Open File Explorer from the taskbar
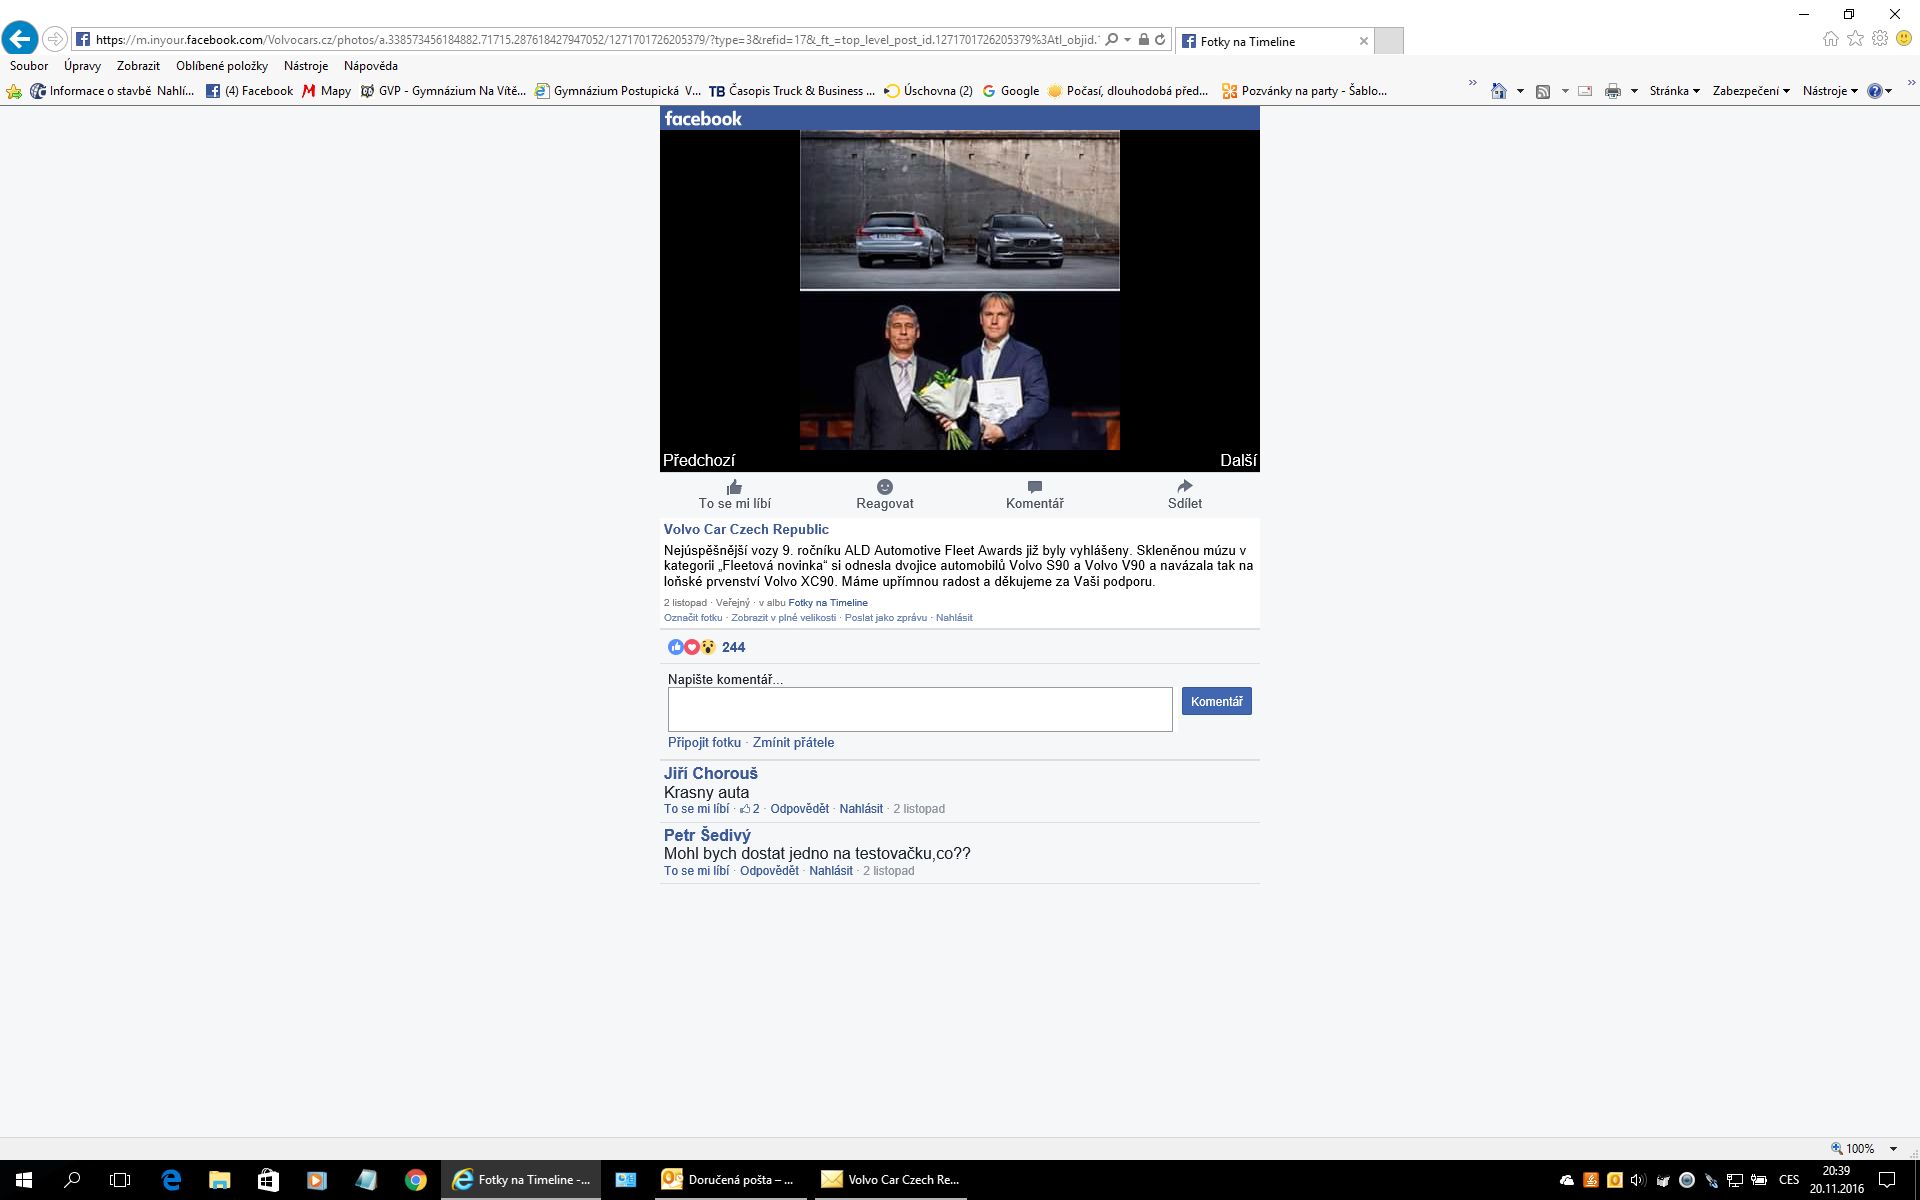The width and height of the screenshot is (1920, 1200). 219,1180
